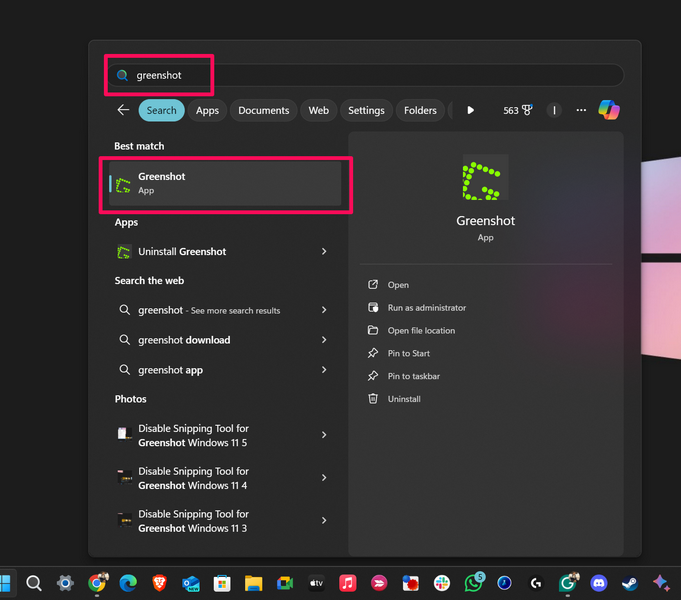Open WhatsApp from the taskbar
The height and width of the screenshot is (600, 681).
(x=473, y=583)
